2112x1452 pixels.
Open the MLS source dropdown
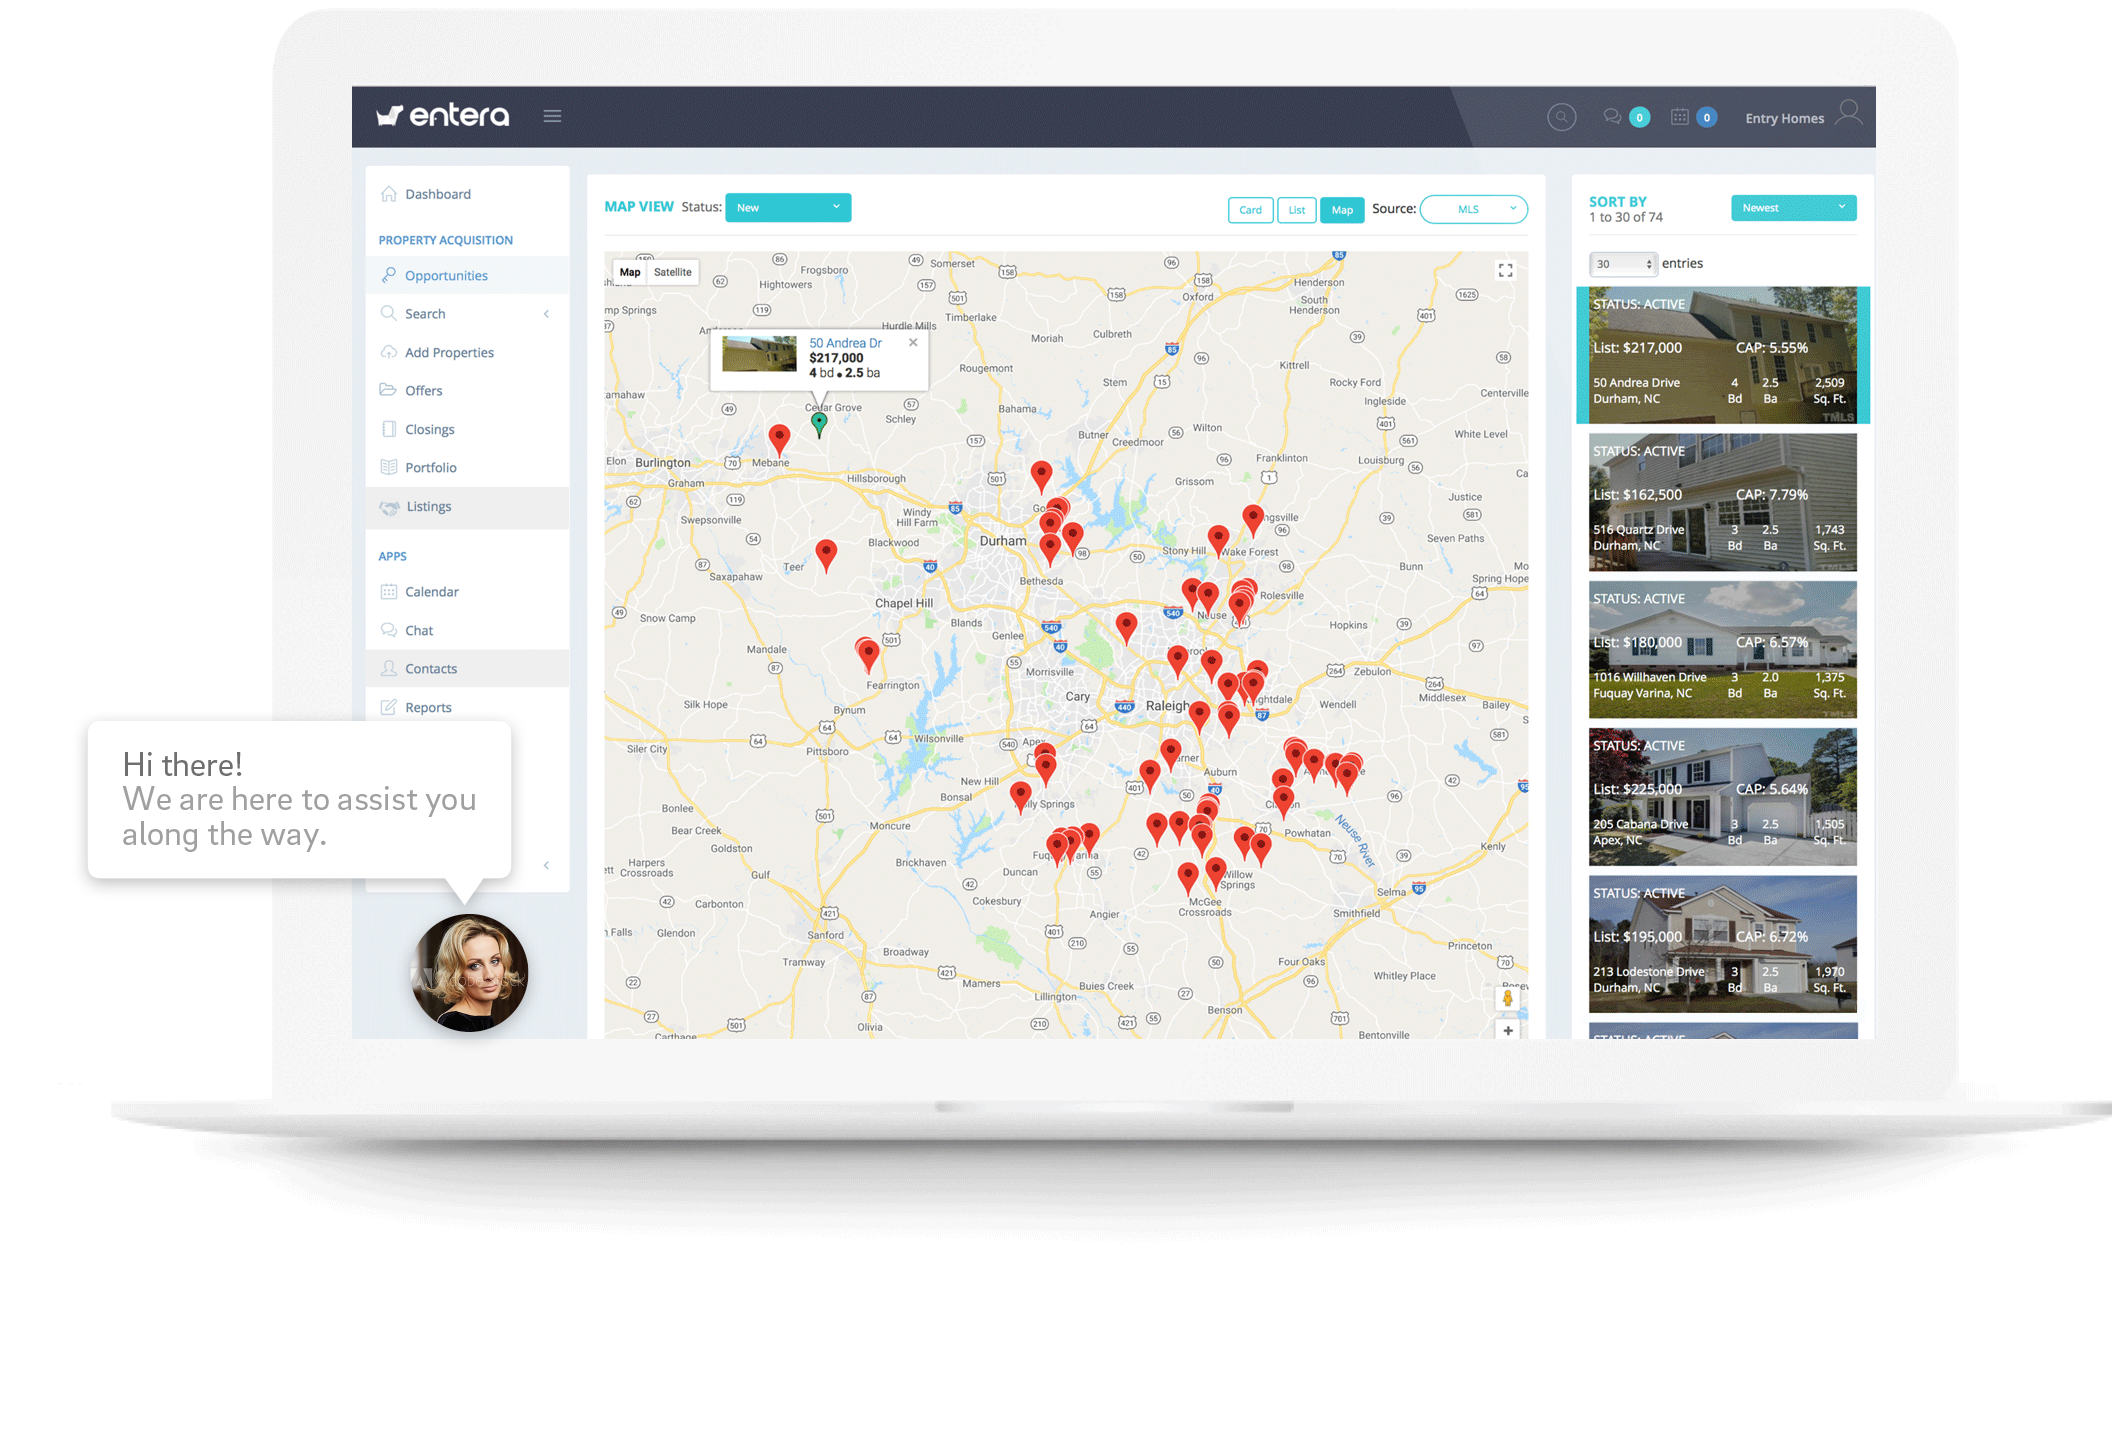click(x=1473, y=209)
